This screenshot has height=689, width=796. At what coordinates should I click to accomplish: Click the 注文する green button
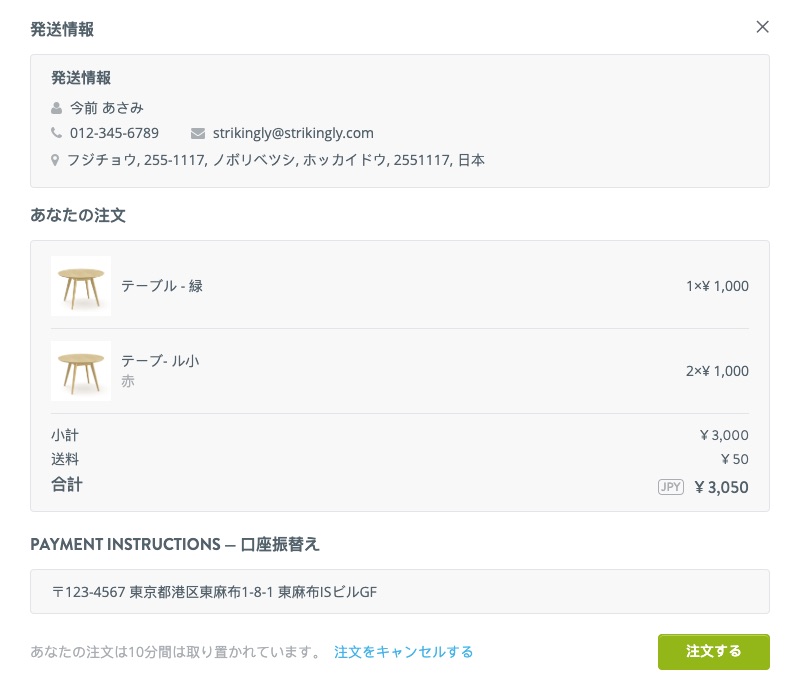tap(713, 651)
